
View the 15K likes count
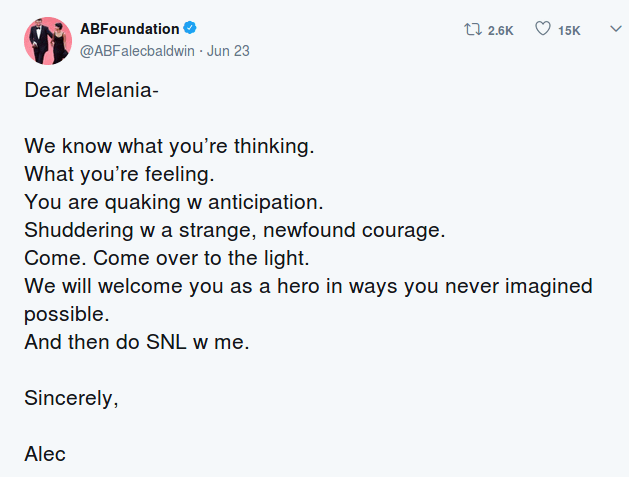[569, 31]
